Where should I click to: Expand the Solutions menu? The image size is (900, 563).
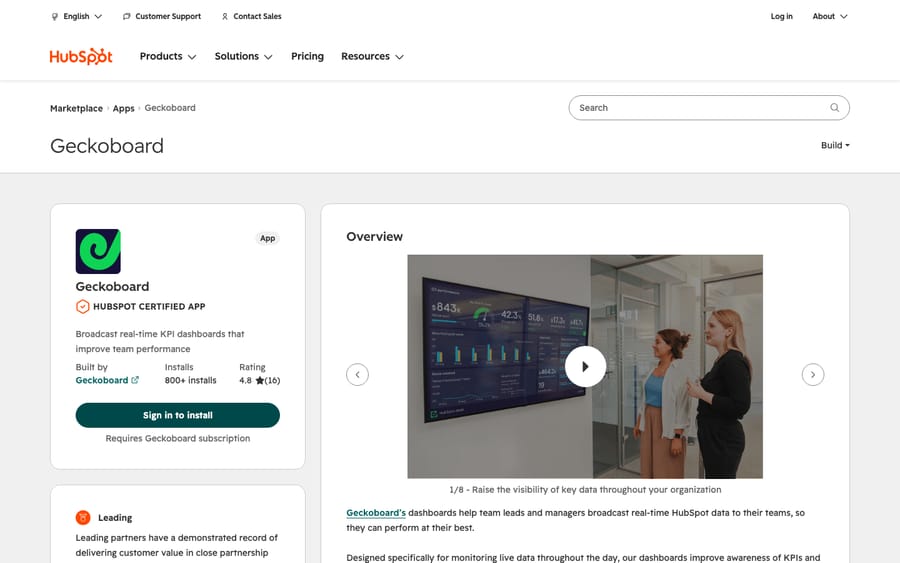(x=243, y=56)
